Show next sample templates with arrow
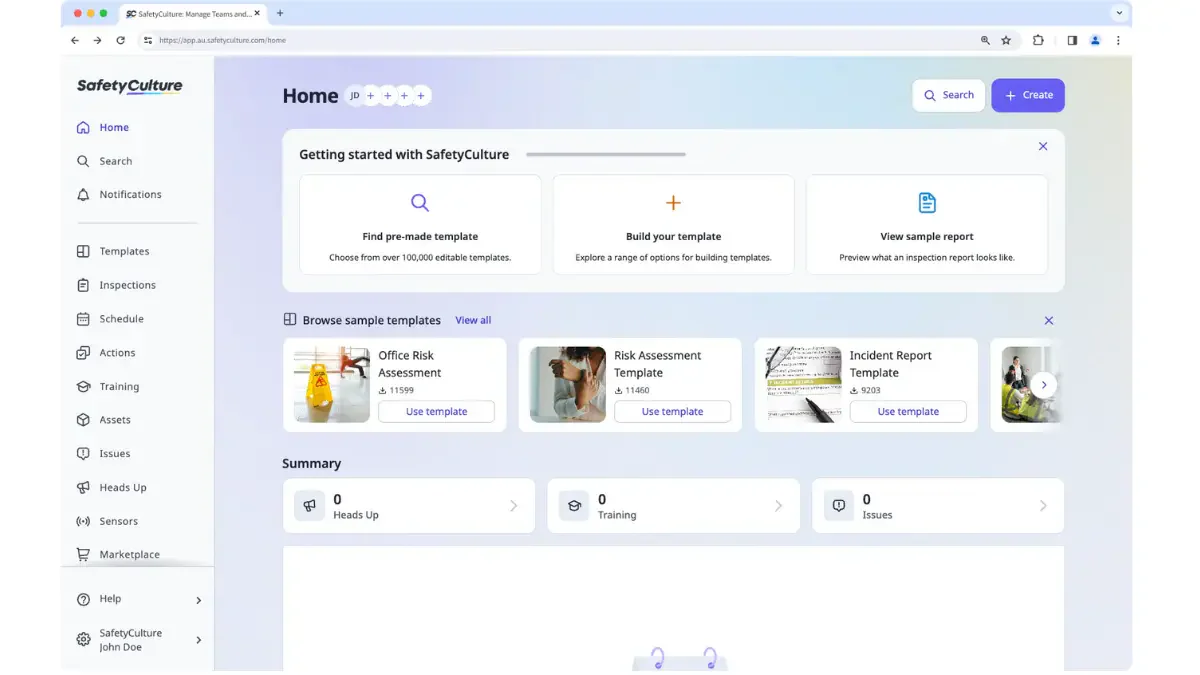The width and height of the screenshot is (1200, 675). (x=1043, y=385)
